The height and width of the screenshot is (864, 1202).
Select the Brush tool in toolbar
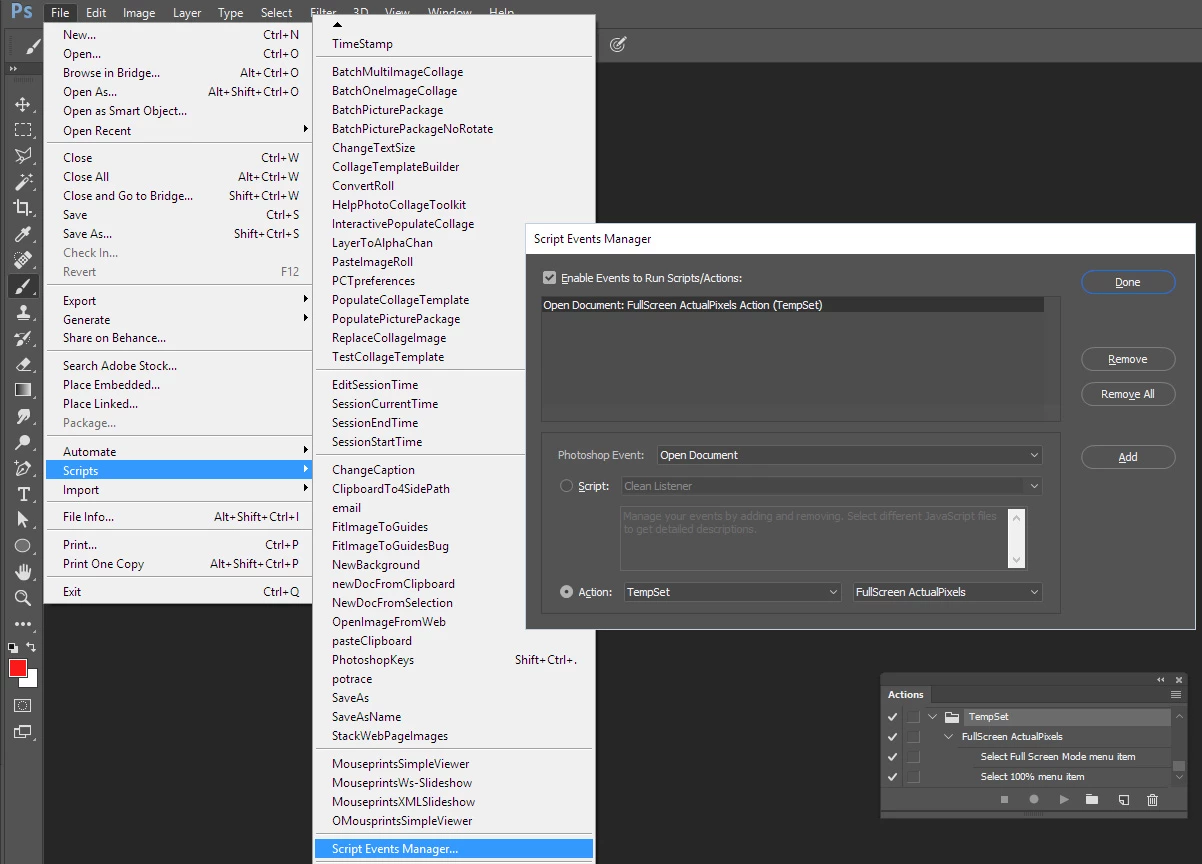[x=22, y=286]
